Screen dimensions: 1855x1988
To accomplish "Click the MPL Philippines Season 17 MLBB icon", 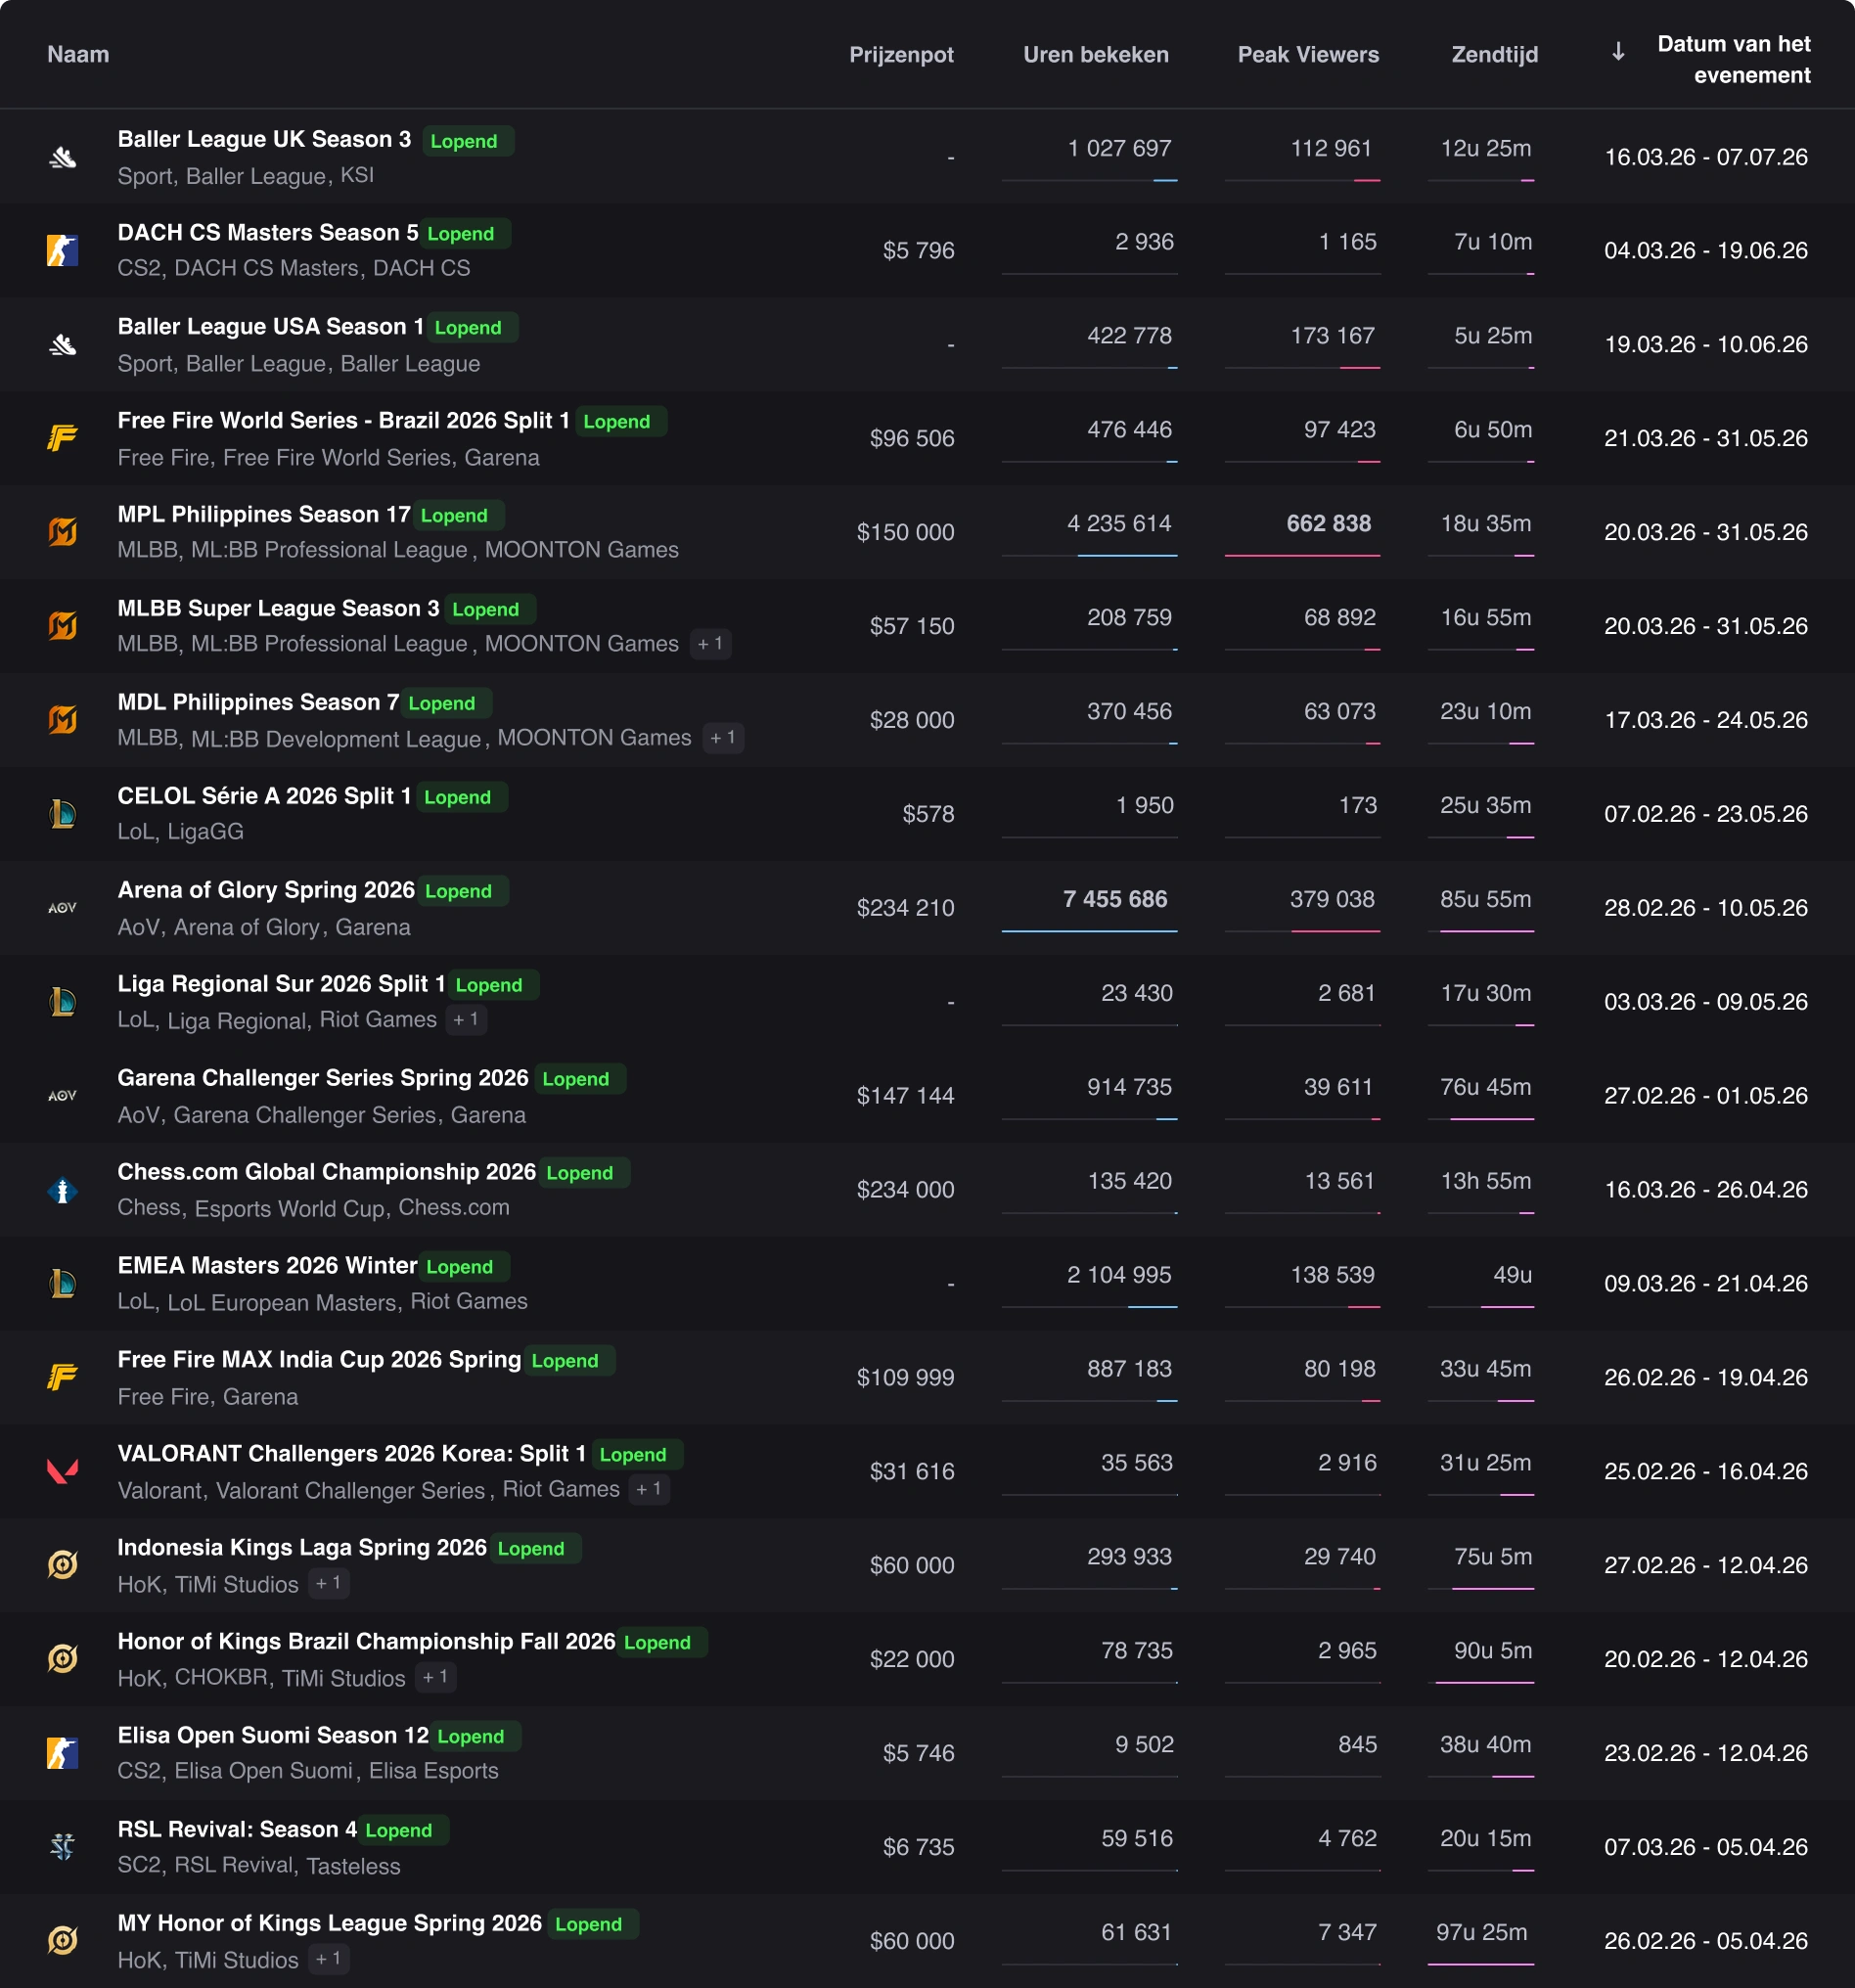I will 63,532.
